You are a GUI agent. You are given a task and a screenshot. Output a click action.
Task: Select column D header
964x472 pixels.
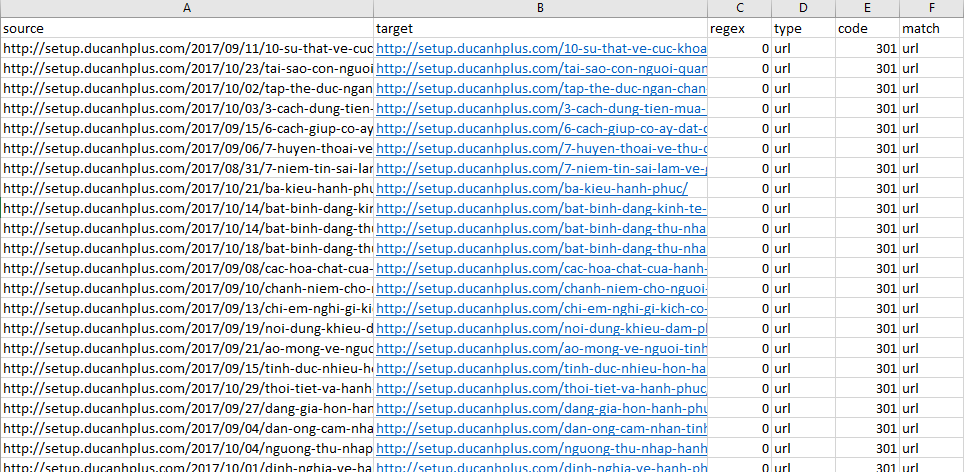point(803,8)
